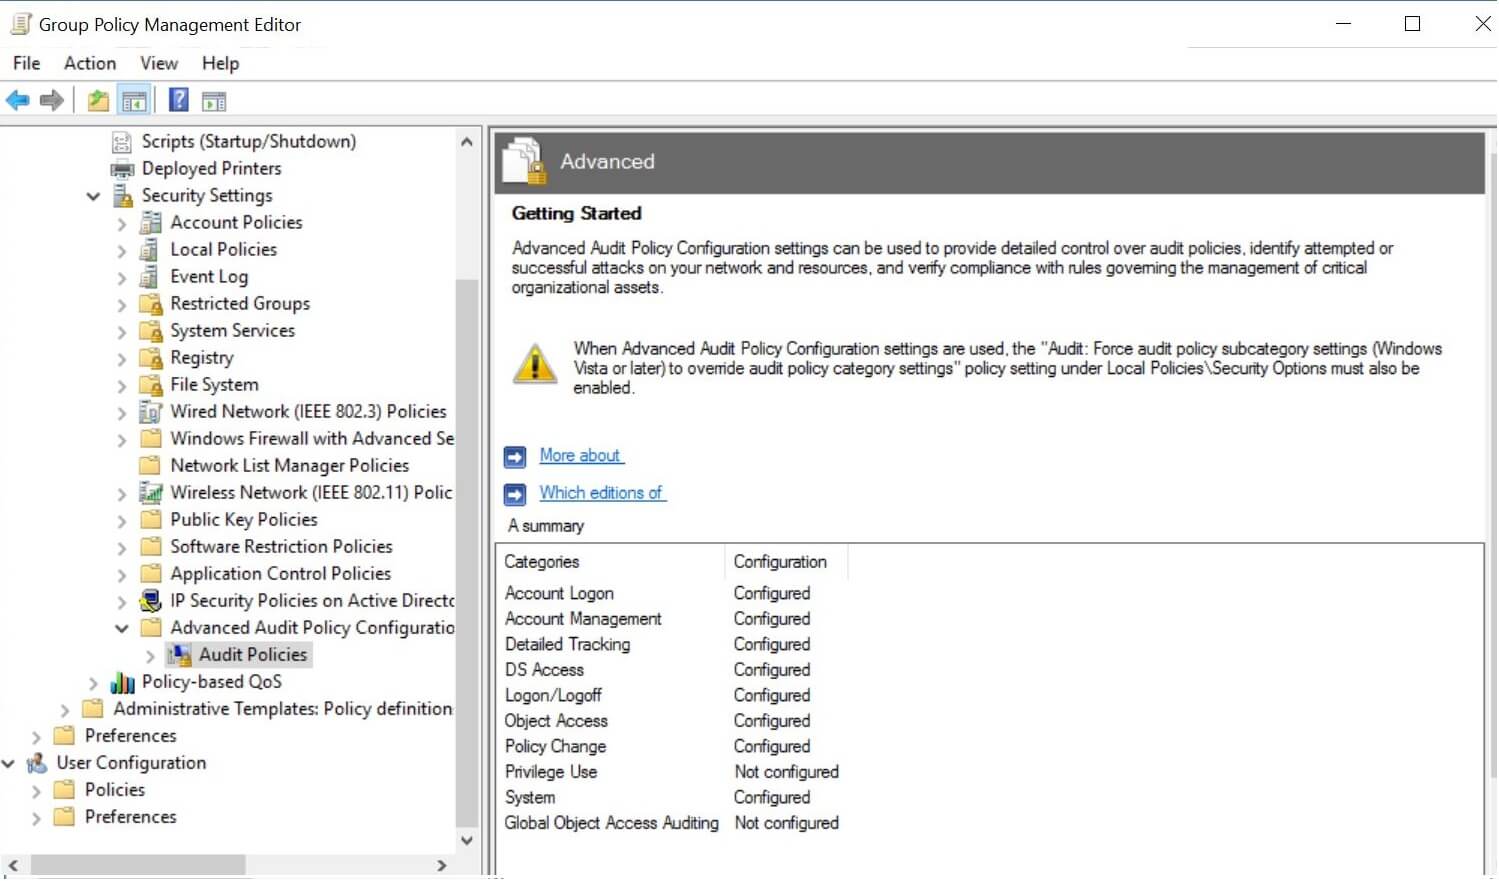Toggle the Show/Hide Console Tree icon
Viewport: 1499px width, 881px height.
point(133,99)
